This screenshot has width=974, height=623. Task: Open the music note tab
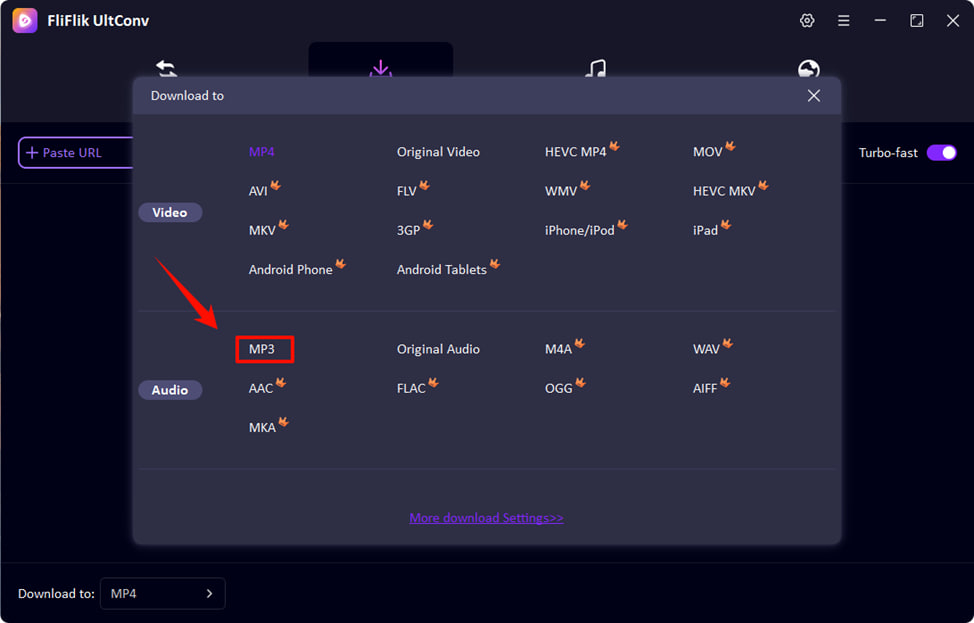tap(595, 68)
